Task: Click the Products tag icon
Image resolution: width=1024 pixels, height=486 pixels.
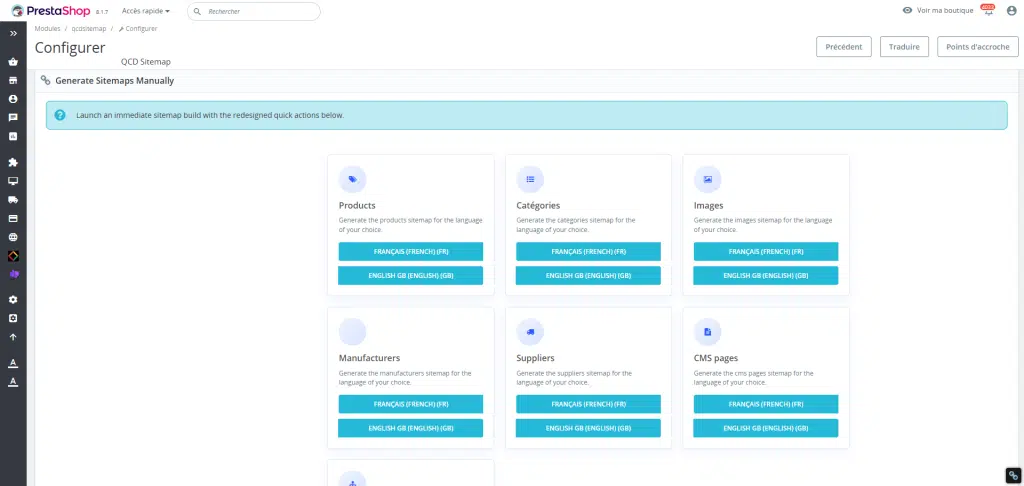Action: click(x=353, y=179)
